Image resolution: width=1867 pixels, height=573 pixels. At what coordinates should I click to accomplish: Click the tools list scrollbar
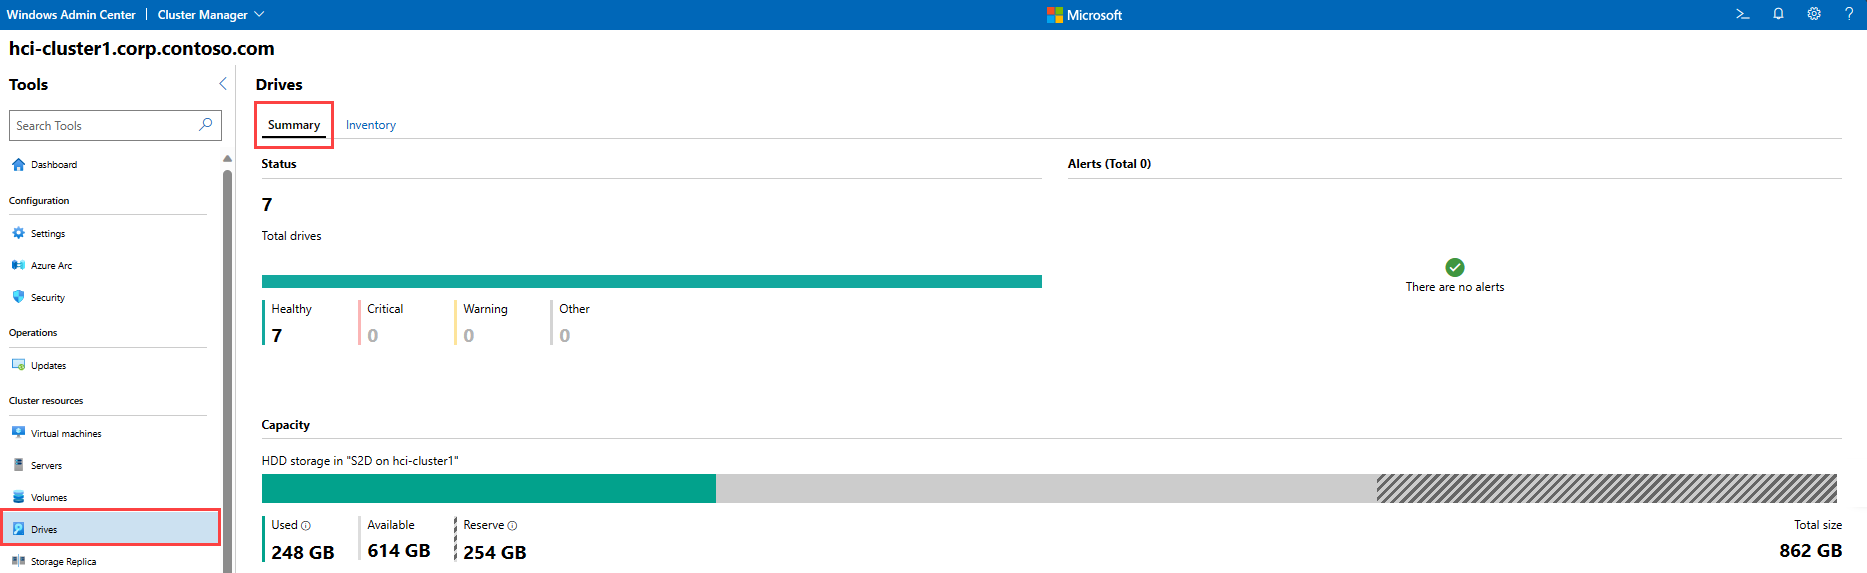click(x=227, y=370)
